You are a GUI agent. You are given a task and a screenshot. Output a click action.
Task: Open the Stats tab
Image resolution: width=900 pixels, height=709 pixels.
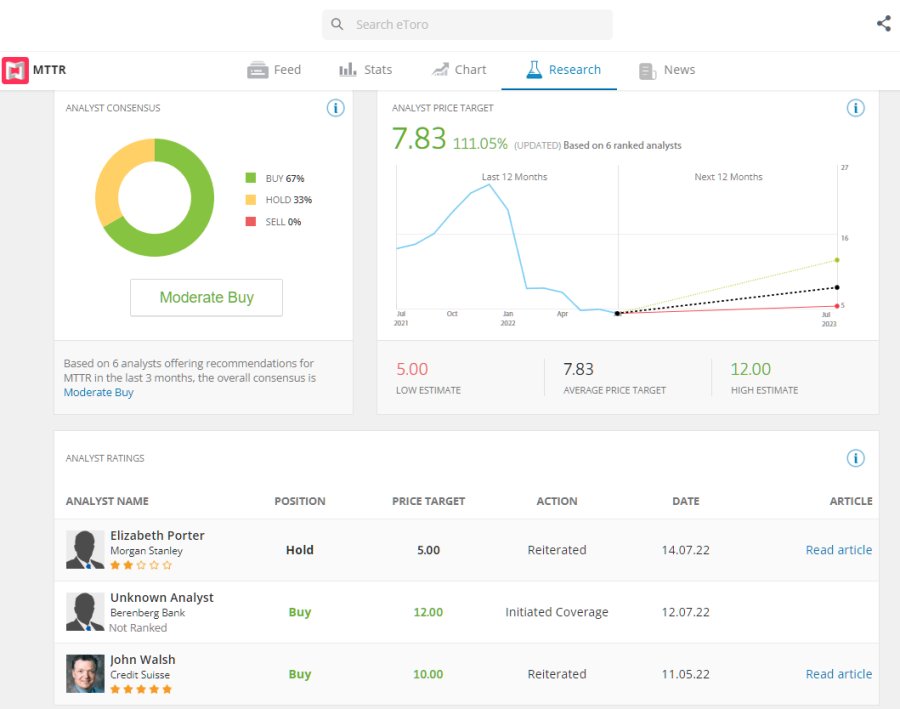[x=365, y=70]
